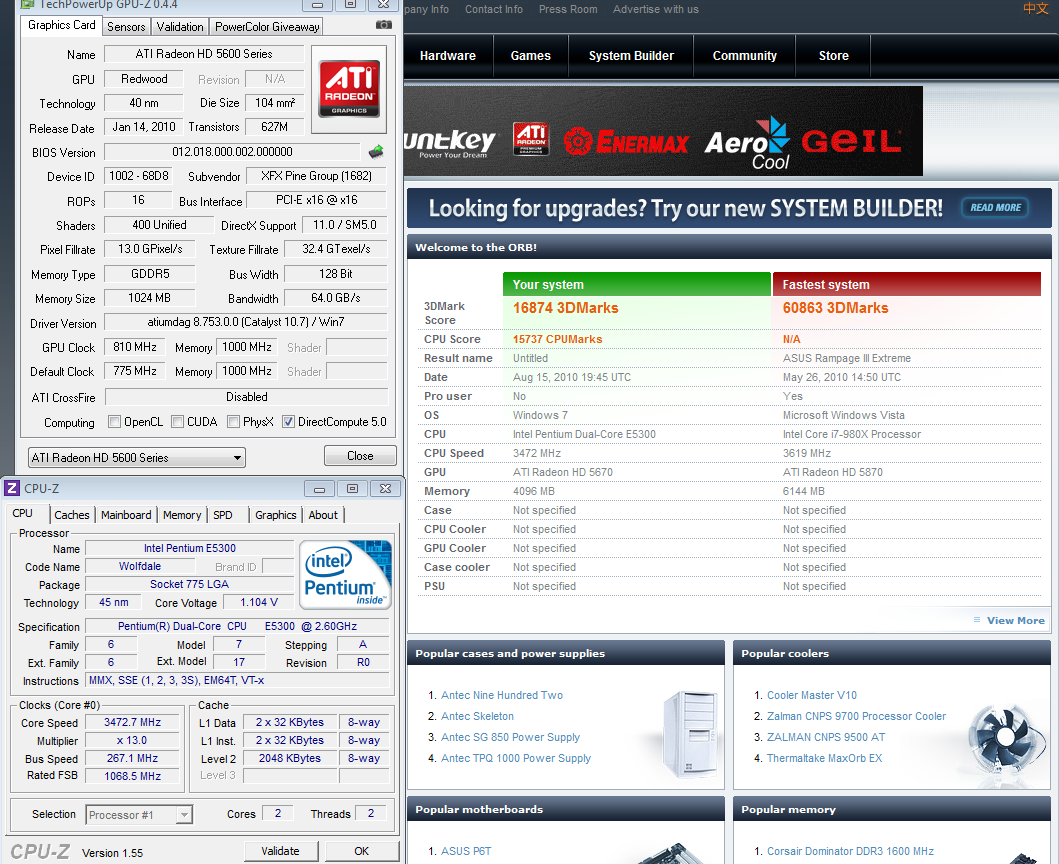Screen dimensions: 1059x864
Task: Click the Close button in GPU-Z
Action: coord(360,456)
